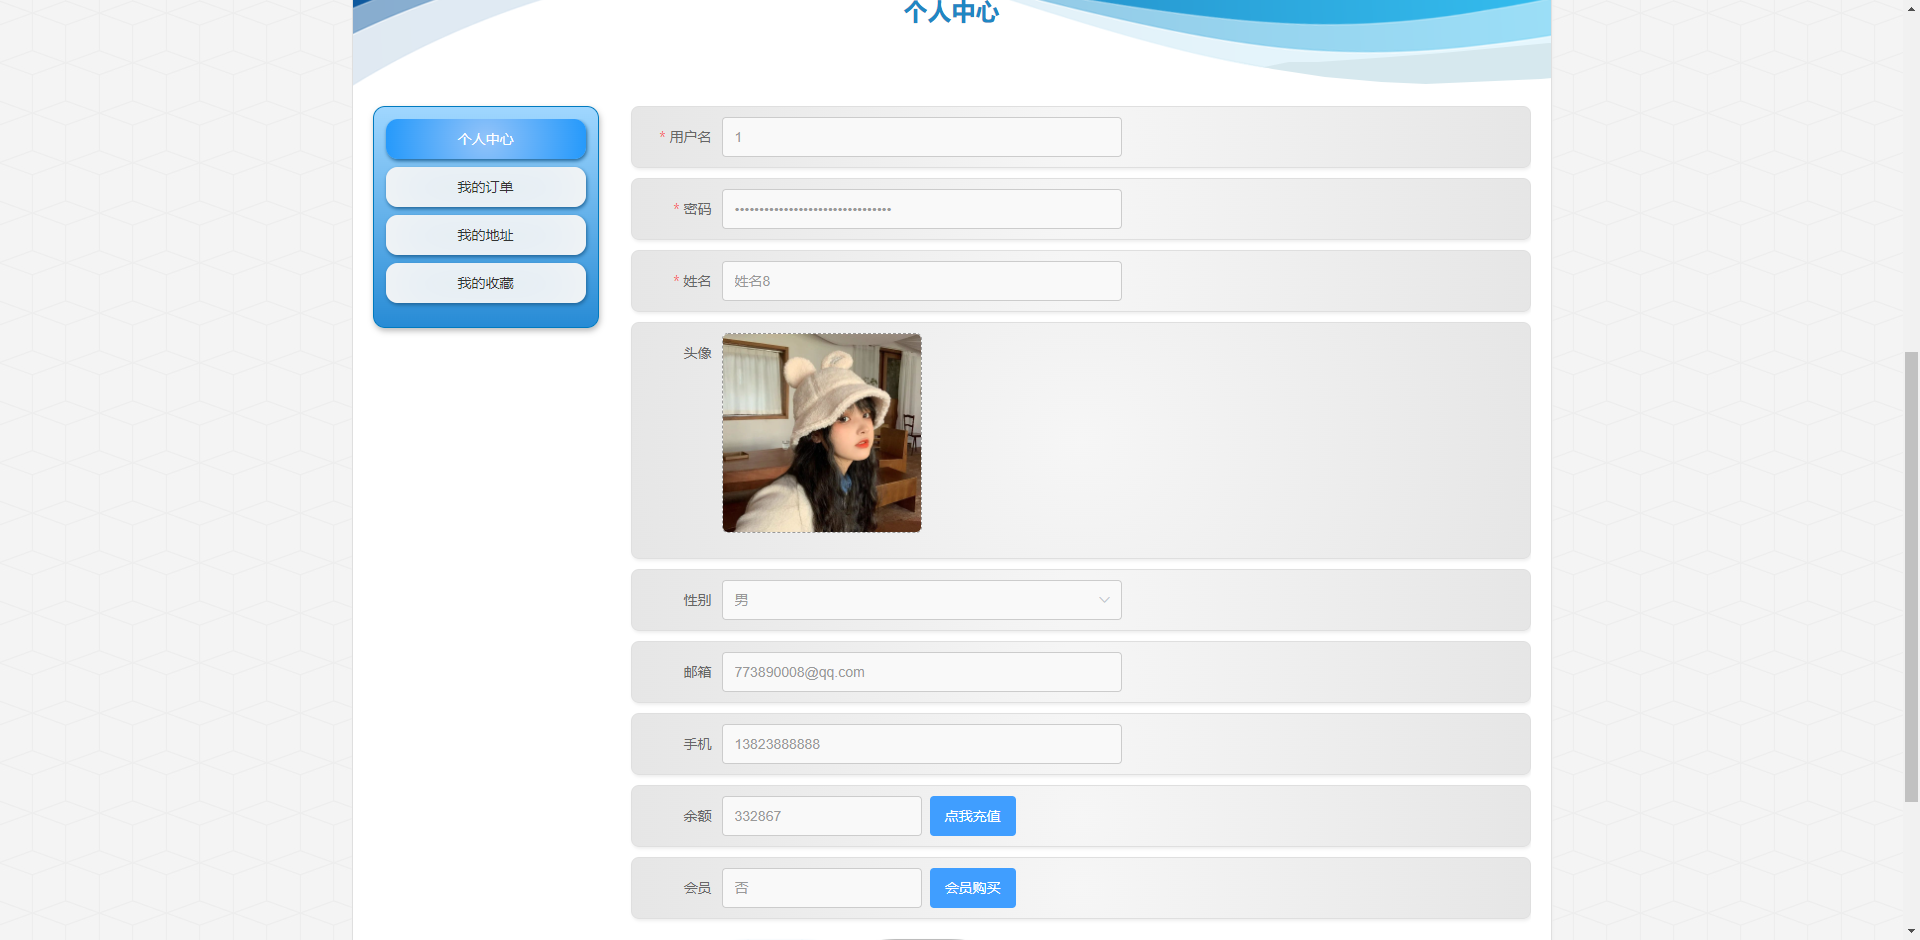Click the 手机 label text
Viewport: 1920px width, 940px height.
697,744
